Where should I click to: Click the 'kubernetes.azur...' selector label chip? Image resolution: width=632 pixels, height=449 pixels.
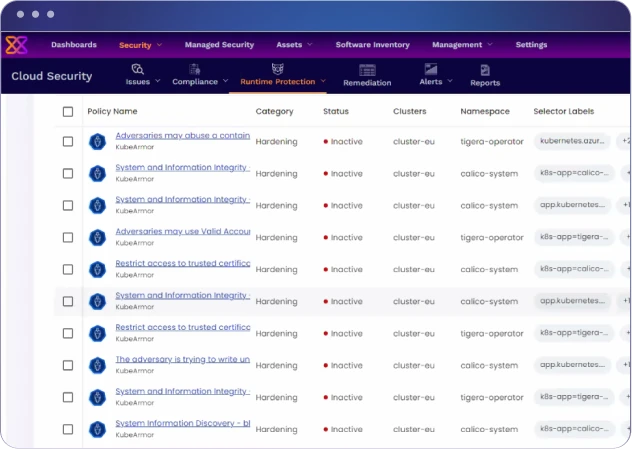572,141
